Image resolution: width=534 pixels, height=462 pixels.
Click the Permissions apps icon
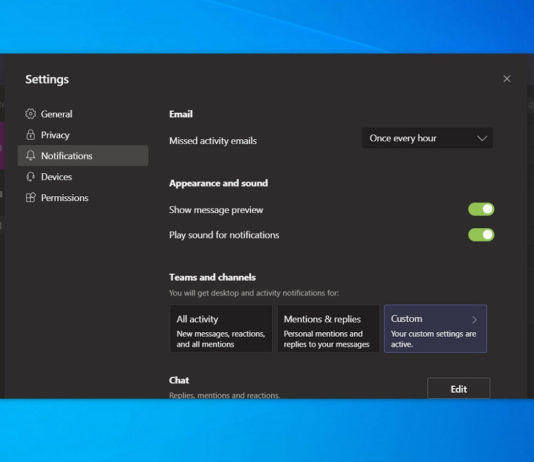coord(30,197)
